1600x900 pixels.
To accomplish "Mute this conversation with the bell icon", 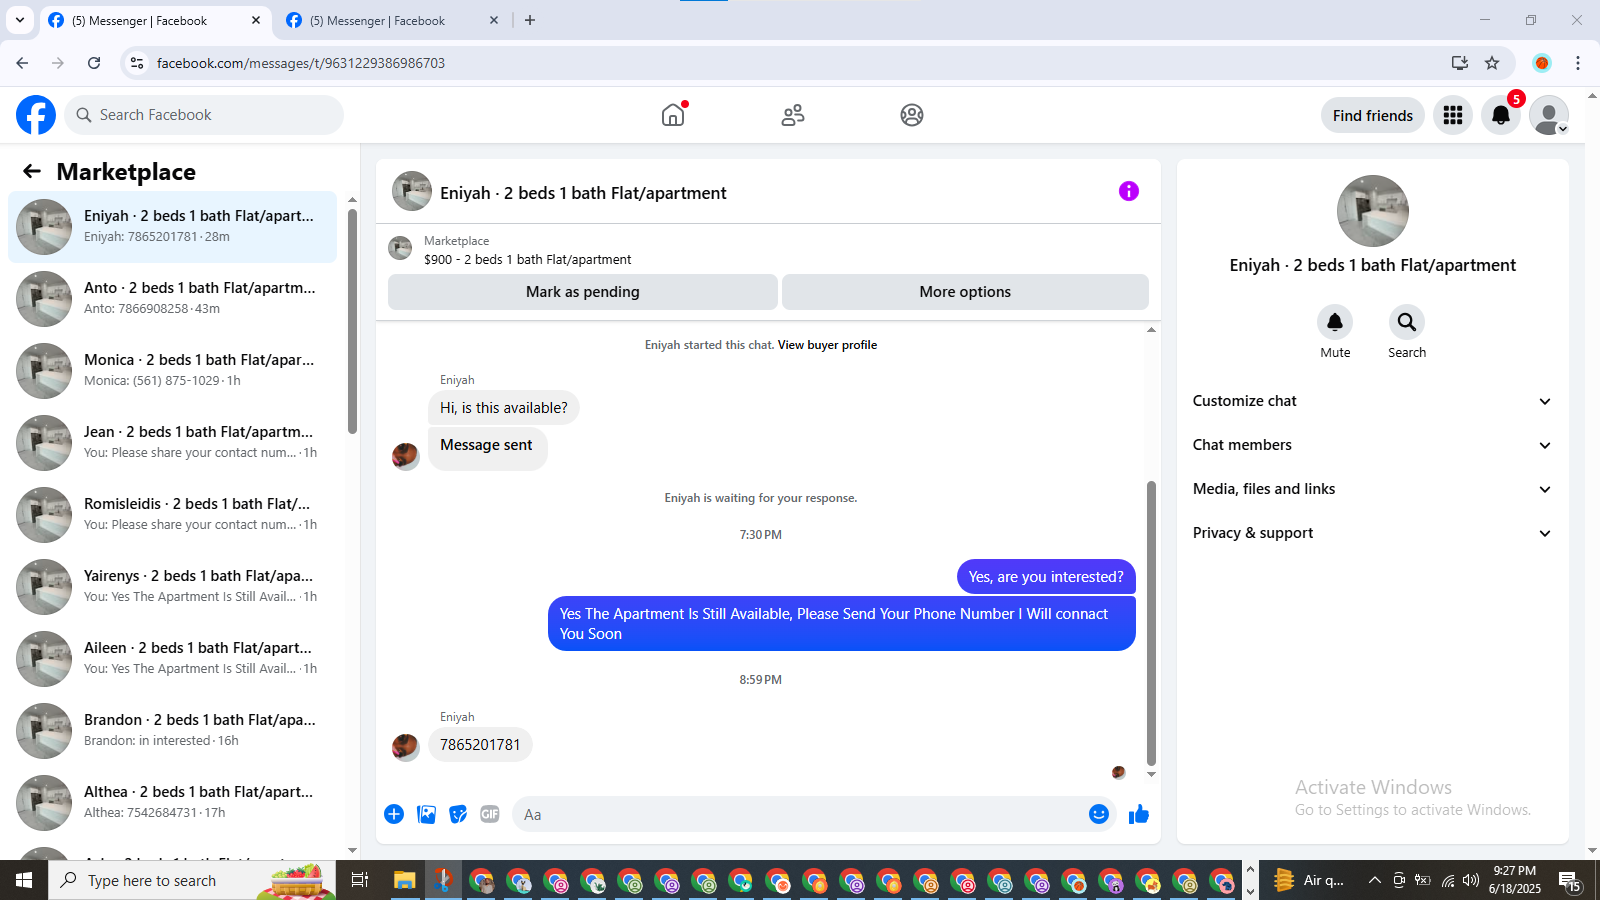I will click(x=1335, y=322).
